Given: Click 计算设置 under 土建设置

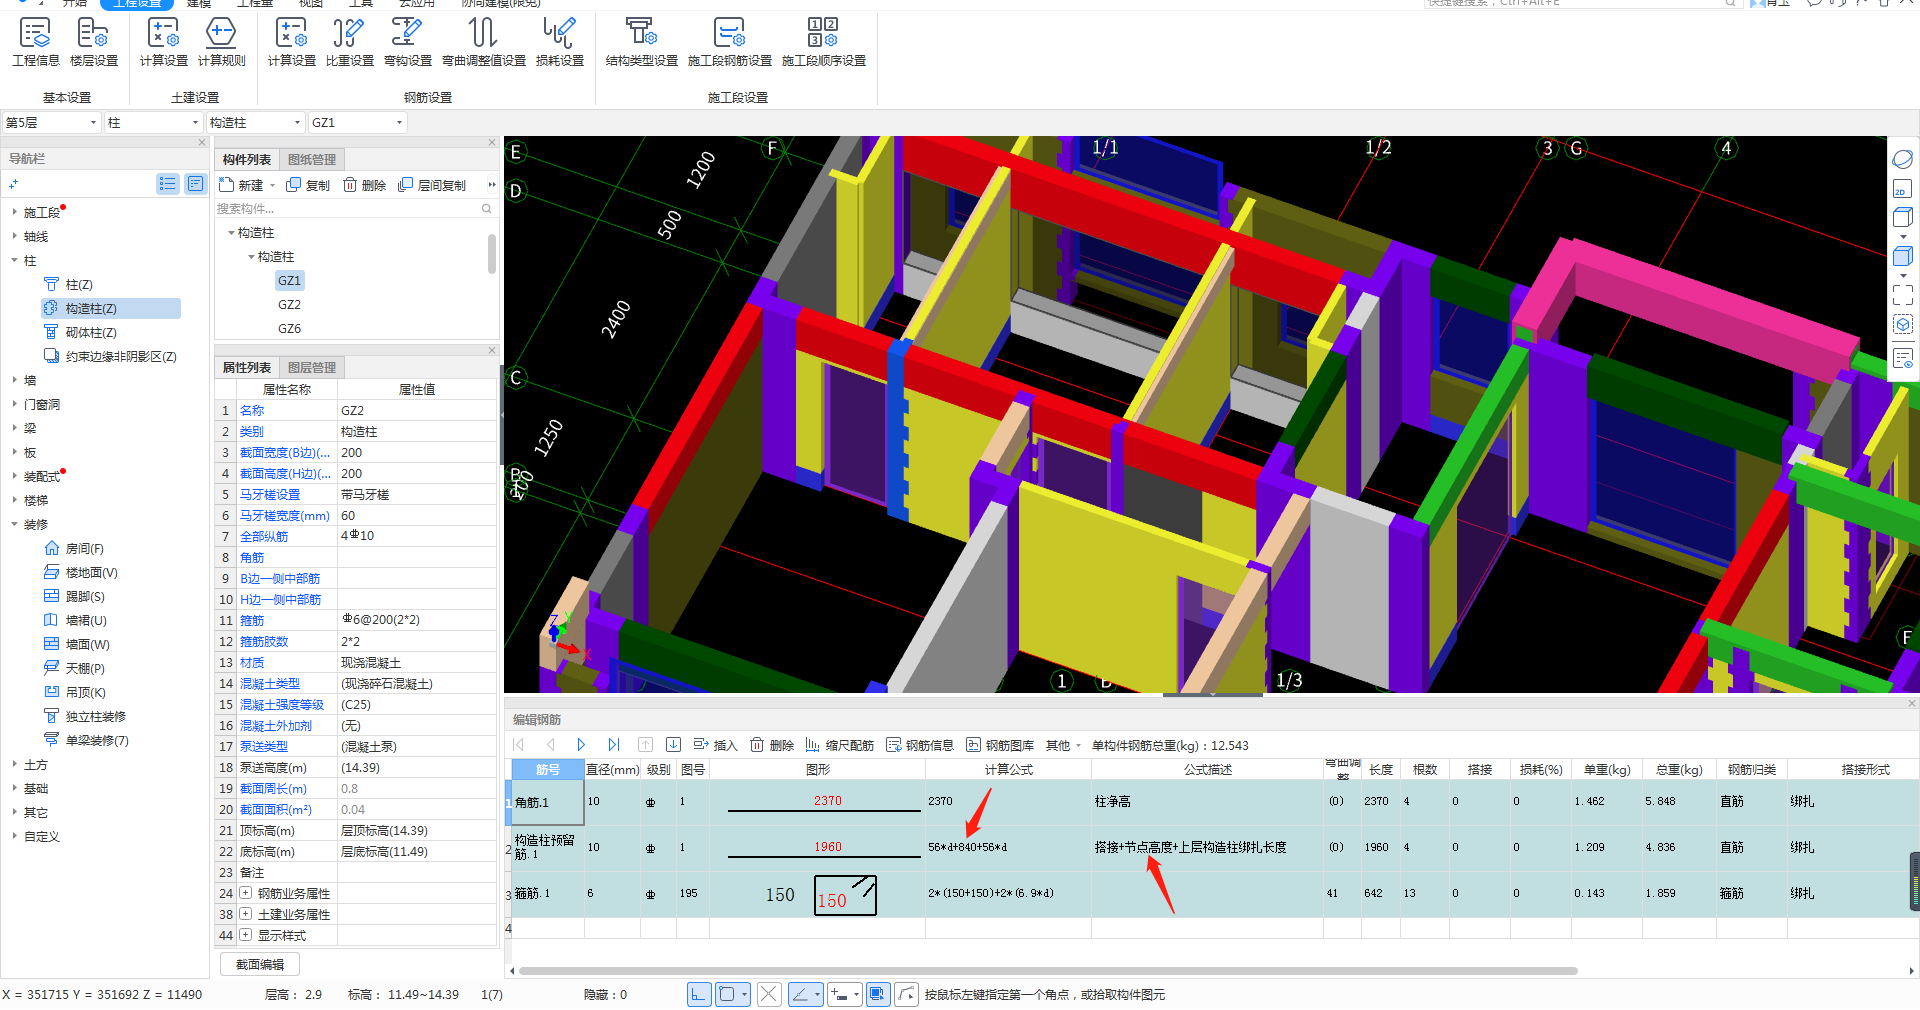Looking at the screenshot, I should coord(164,42).
